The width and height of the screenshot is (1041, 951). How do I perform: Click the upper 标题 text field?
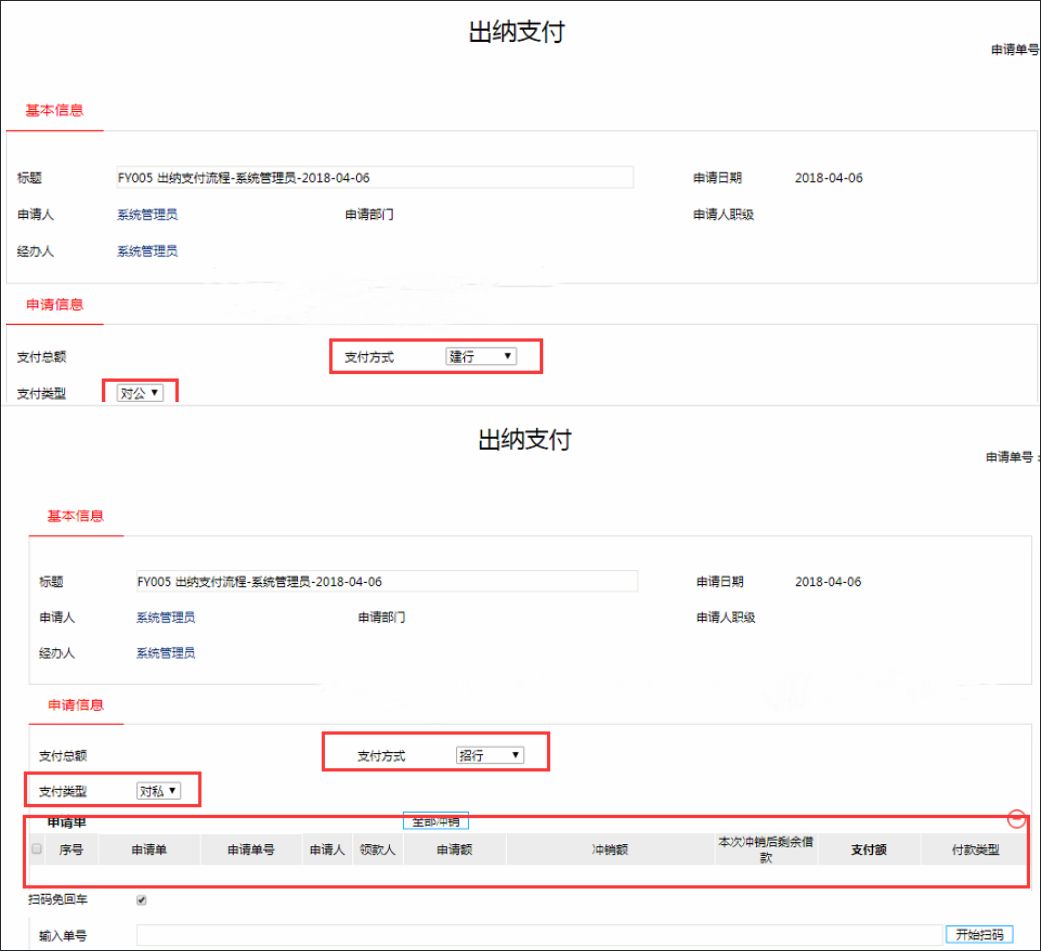pos(375,177)
